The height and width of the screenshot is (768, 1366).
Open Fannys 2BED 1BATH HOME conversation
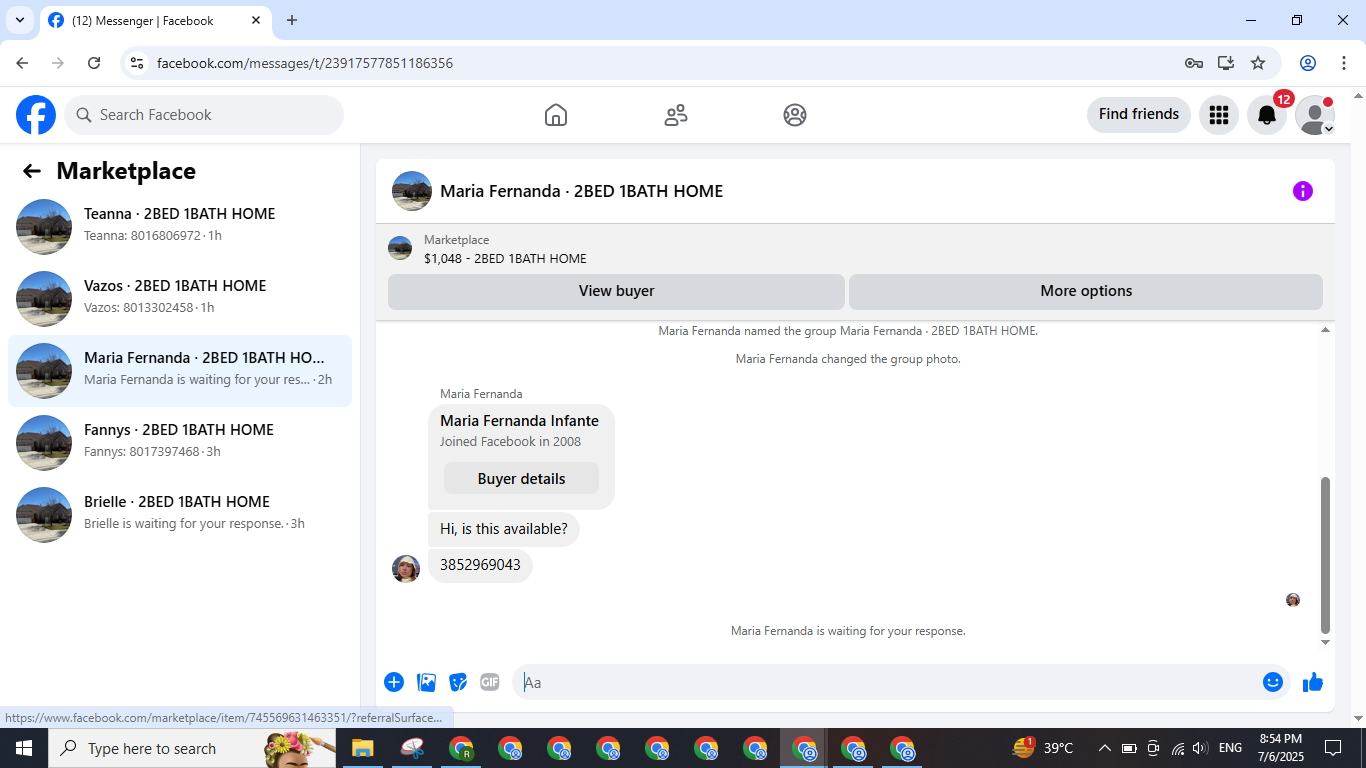(180, 442)
